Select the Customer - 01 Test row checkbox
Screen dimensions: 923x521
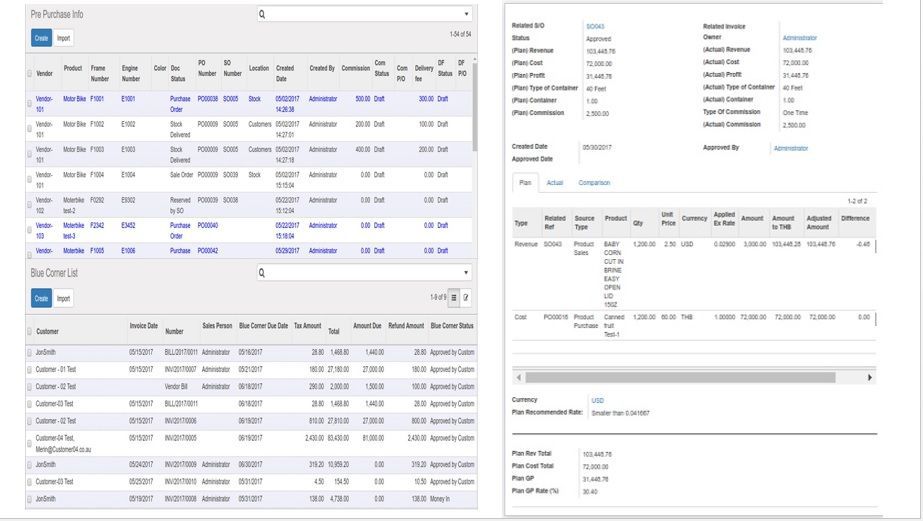(x=29, y=368)
